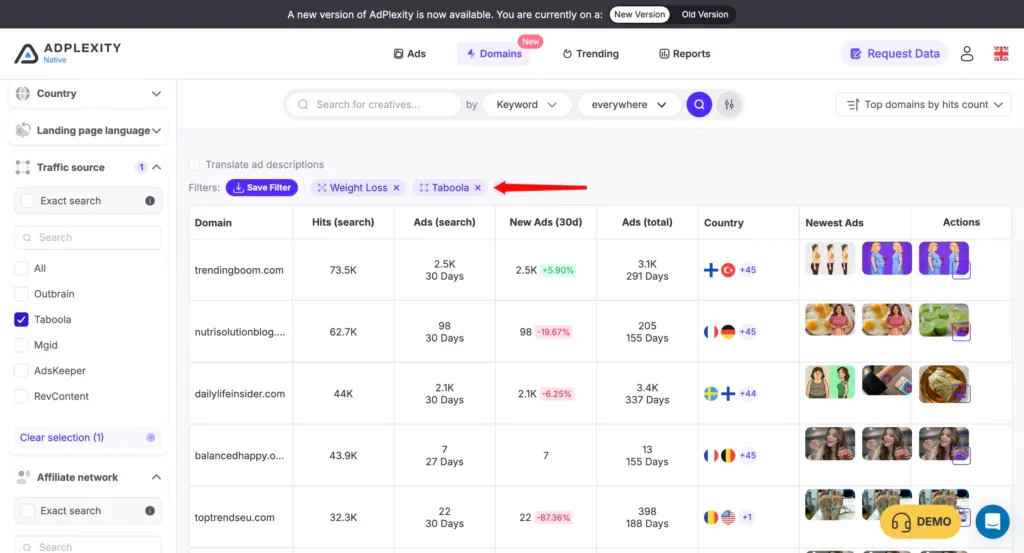Click the Affiliate network icon in sidebar

pos(23,477)
